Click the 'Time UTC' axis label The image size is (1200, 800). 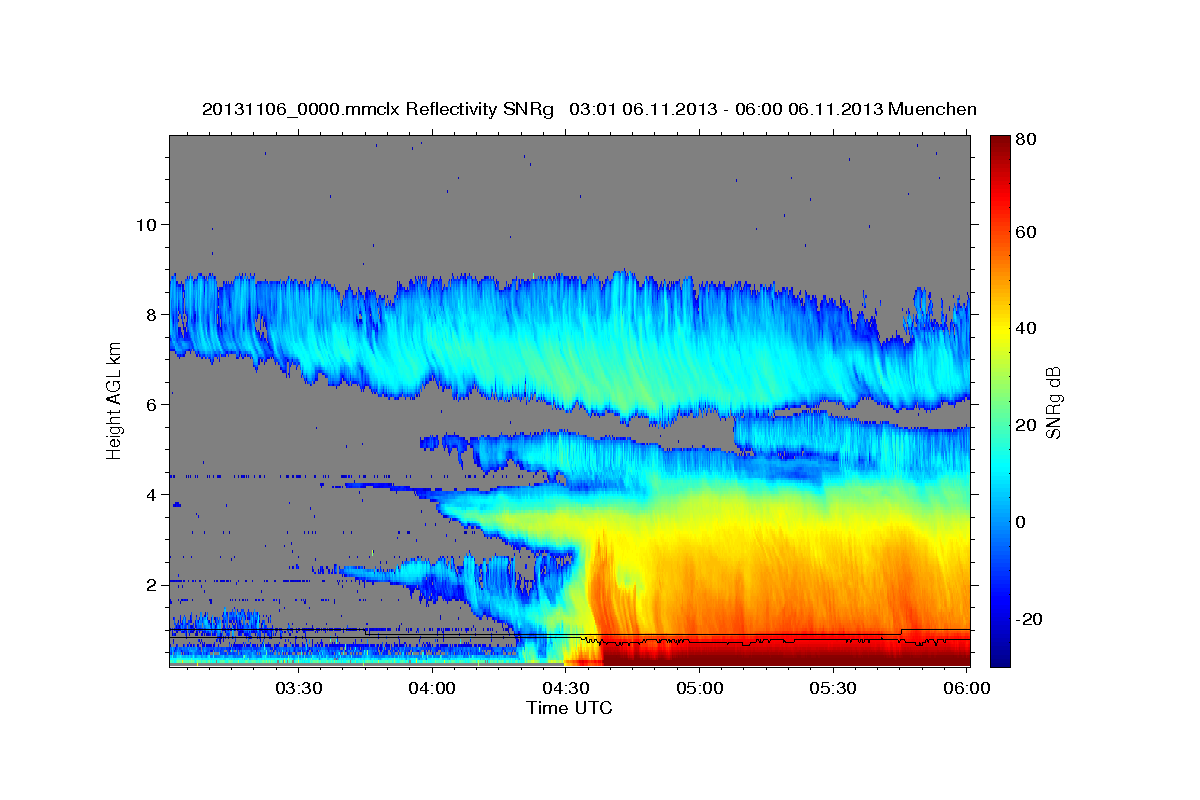[569, 708]
